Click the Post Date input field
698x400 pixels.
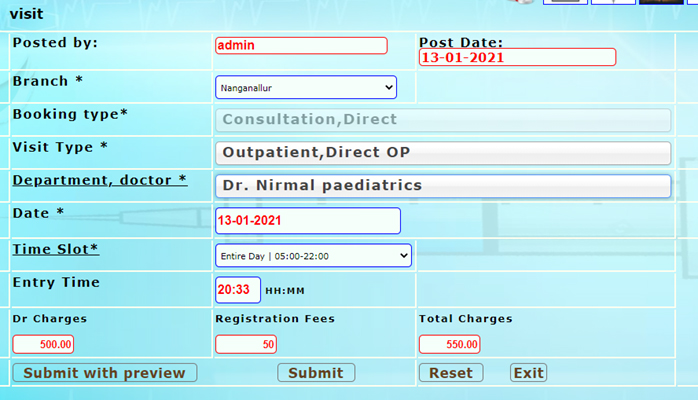pyautogui.click(x=516, y=58)
